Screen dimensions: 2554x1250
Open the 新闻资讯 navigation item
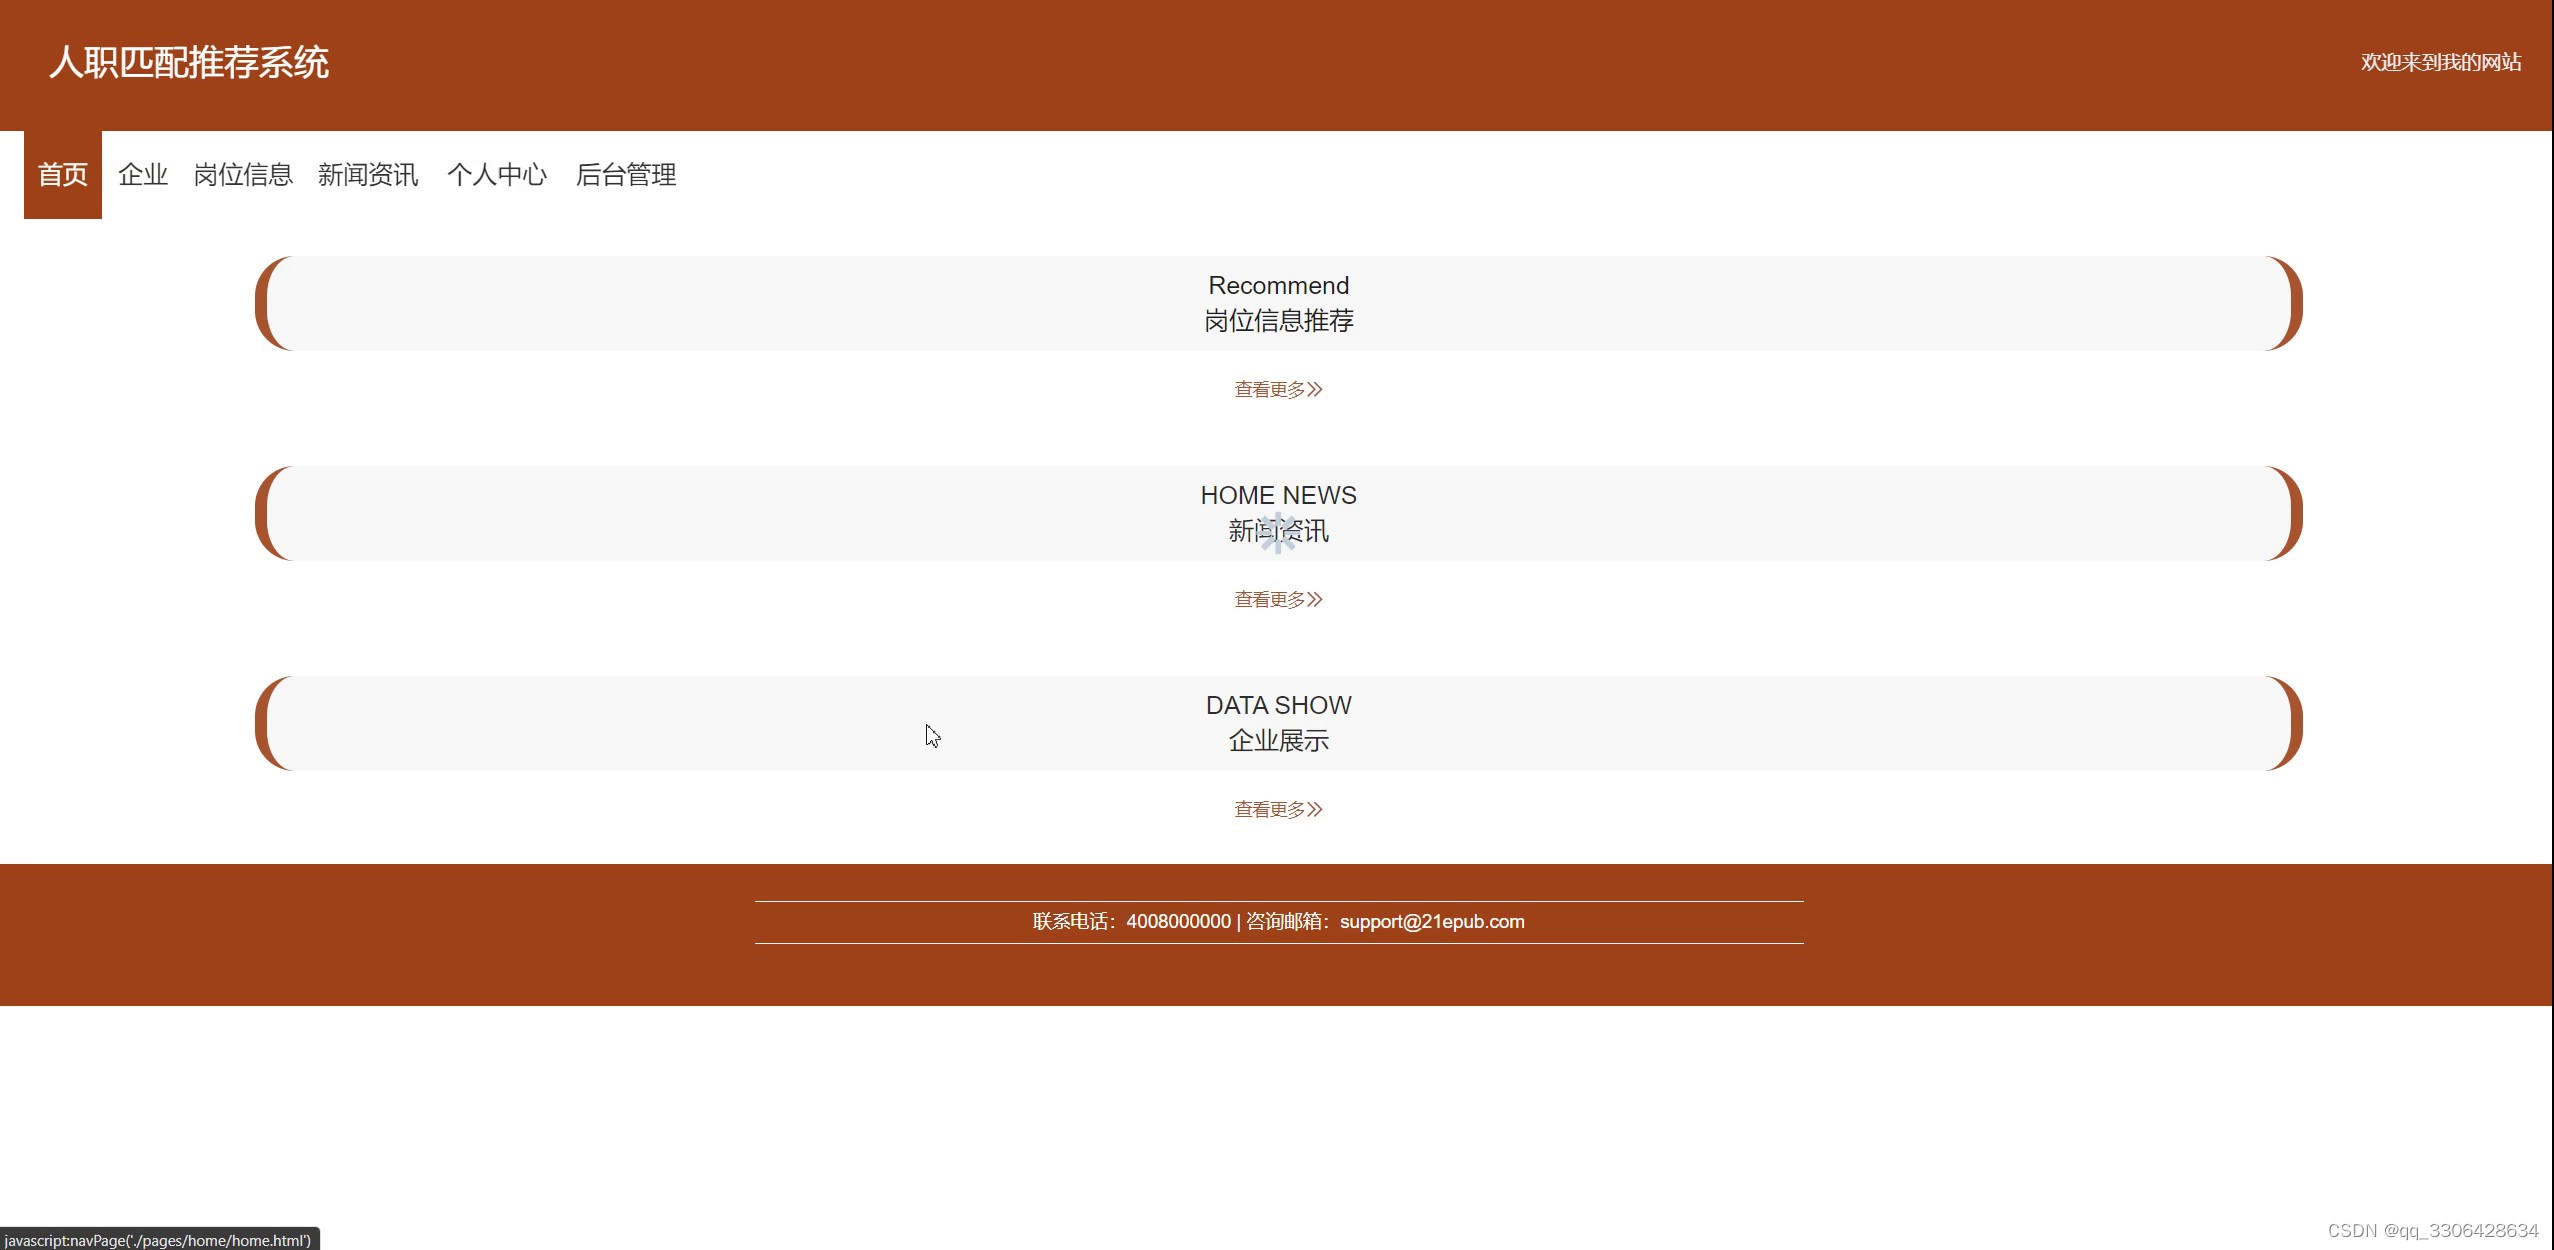point(367,175)
